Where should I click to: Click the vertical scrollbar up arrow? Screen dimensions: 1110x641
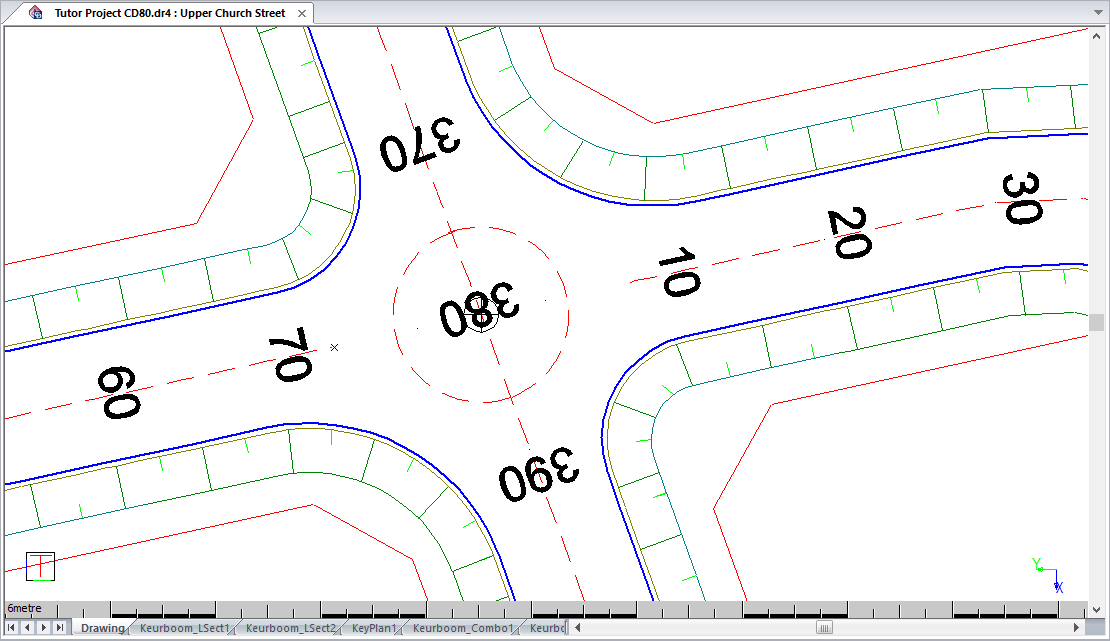point(1097,33)
